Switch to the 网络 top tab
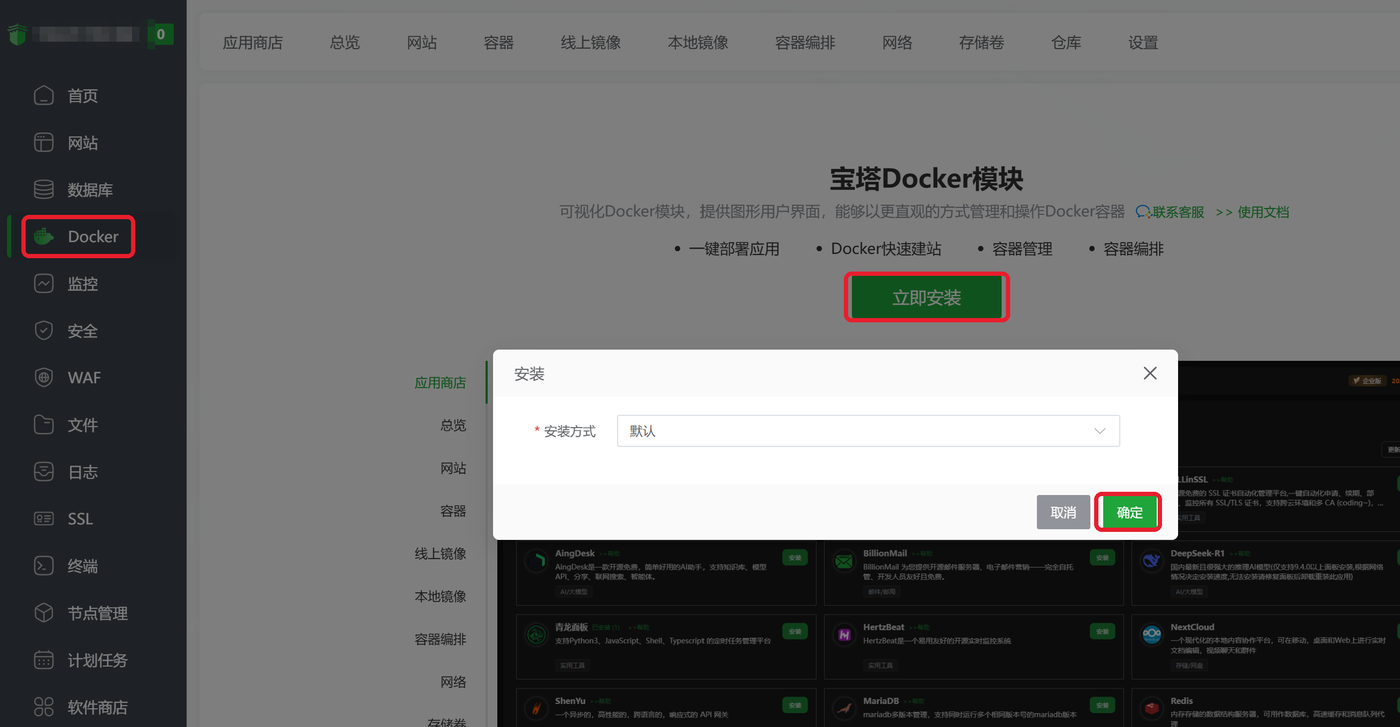 pyautogui.click(x=897, y=43)
